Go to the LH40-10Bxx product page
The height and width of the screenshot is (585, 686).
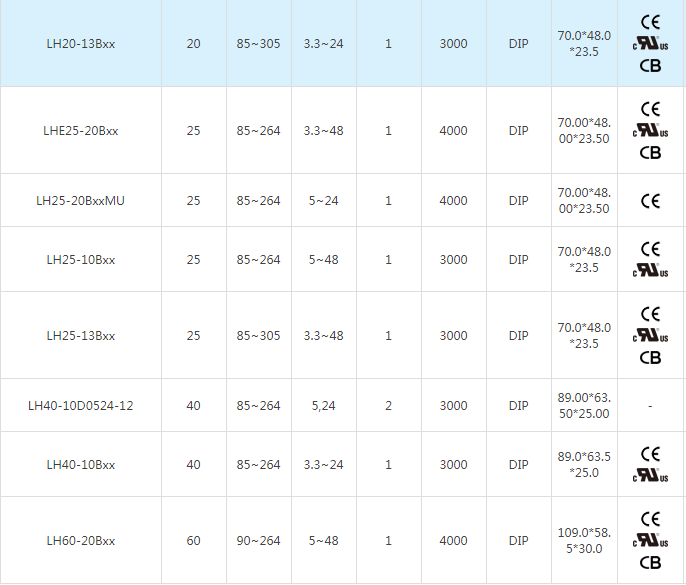point(81,465)
